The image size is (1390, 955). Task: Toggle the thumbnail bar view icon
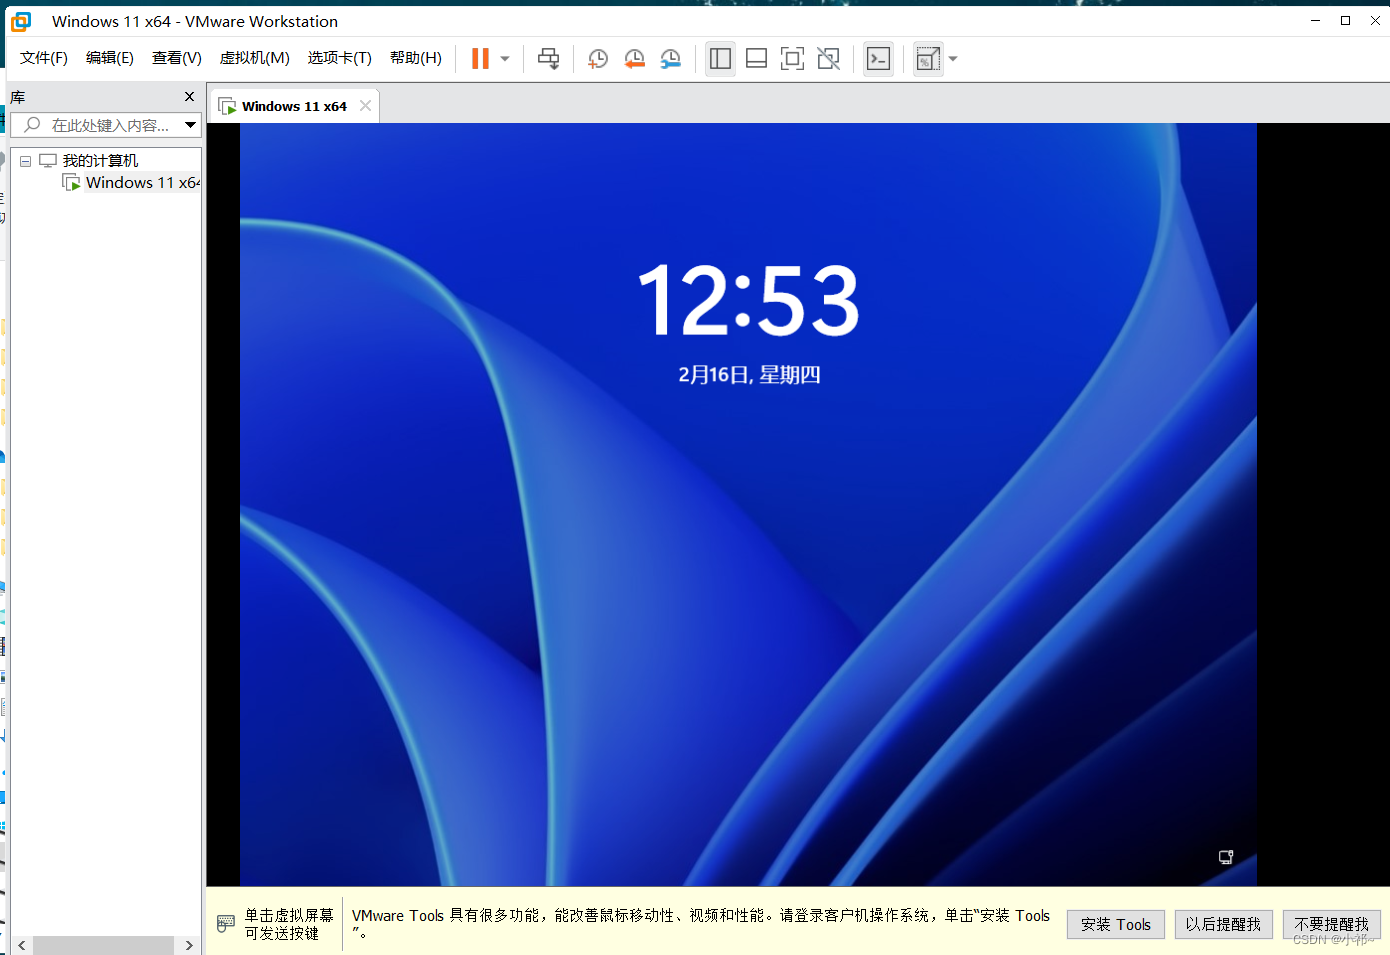(757, 59)
